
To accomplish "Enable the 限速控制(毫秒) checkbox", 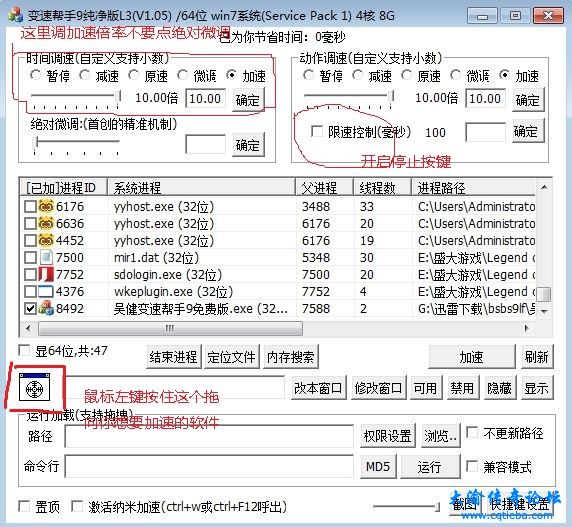I will 317,131.
